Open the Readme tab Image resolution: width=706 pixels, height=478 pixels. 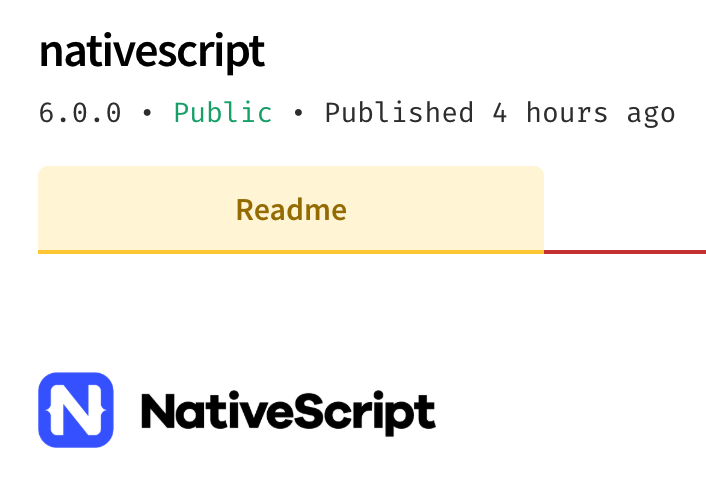click(x=291, y=210)
